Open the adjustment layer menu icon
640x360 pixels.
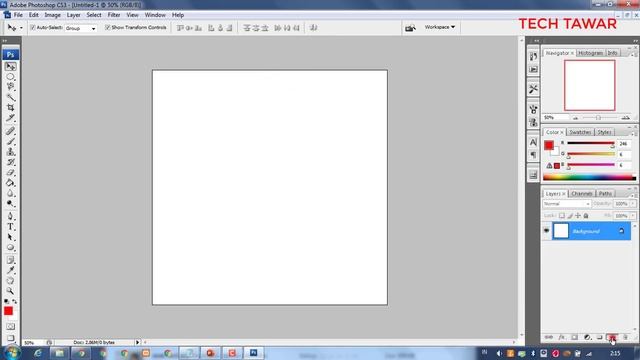coord(587,338)
